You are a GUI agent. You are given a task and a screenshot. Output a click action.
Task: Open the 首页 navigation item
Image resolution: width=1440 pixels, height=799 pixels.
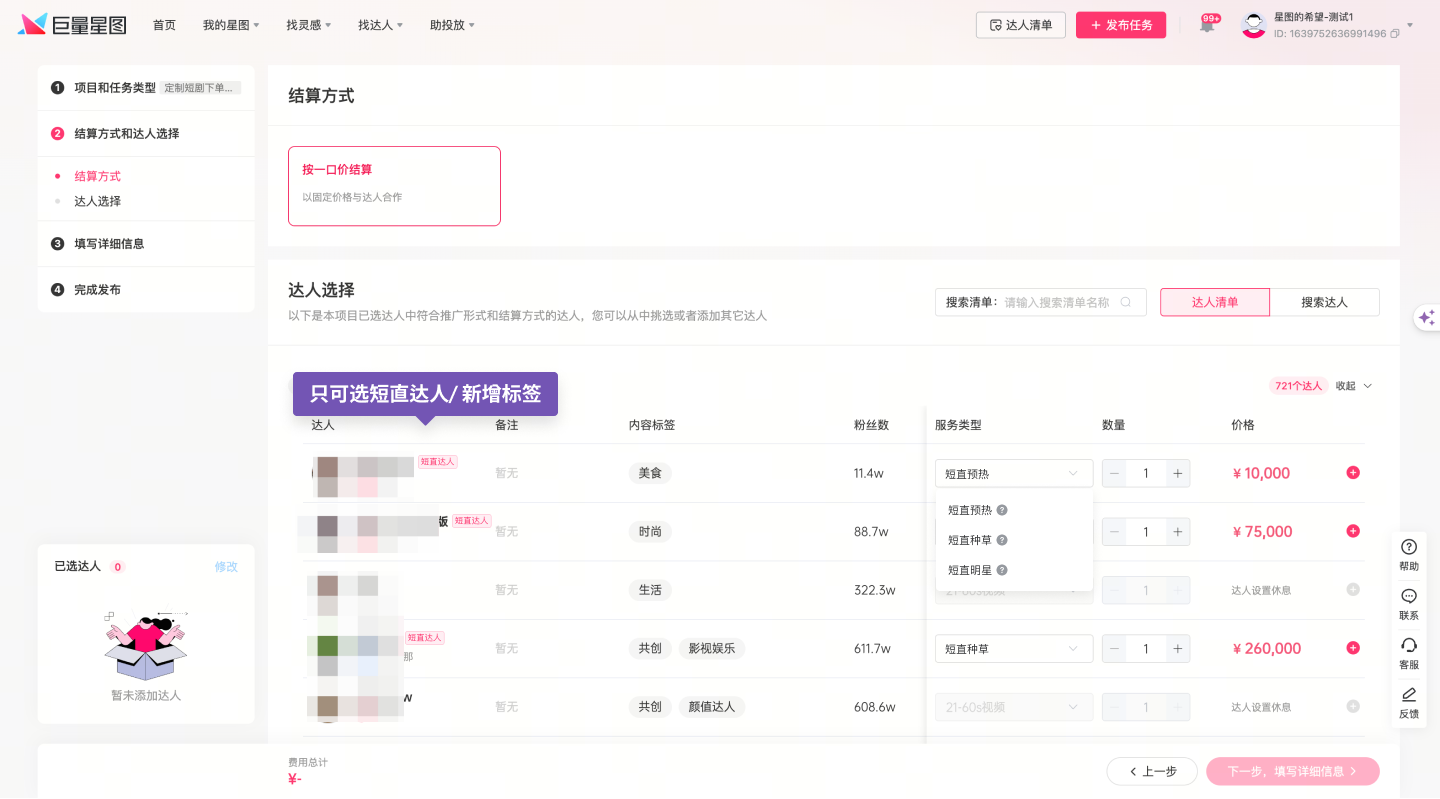click(164, 25)
